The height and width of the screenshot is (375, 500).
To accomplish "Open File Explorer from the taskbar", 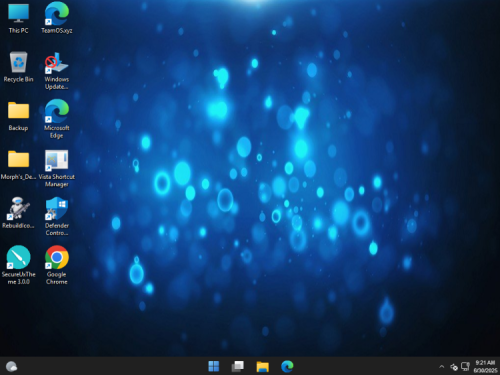I will [x=263, y=366].
